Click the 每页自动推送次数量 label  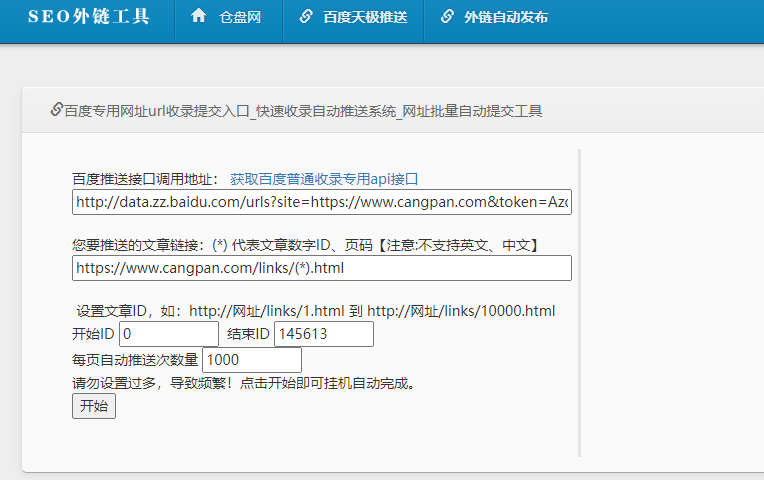(x=135, y=360)
